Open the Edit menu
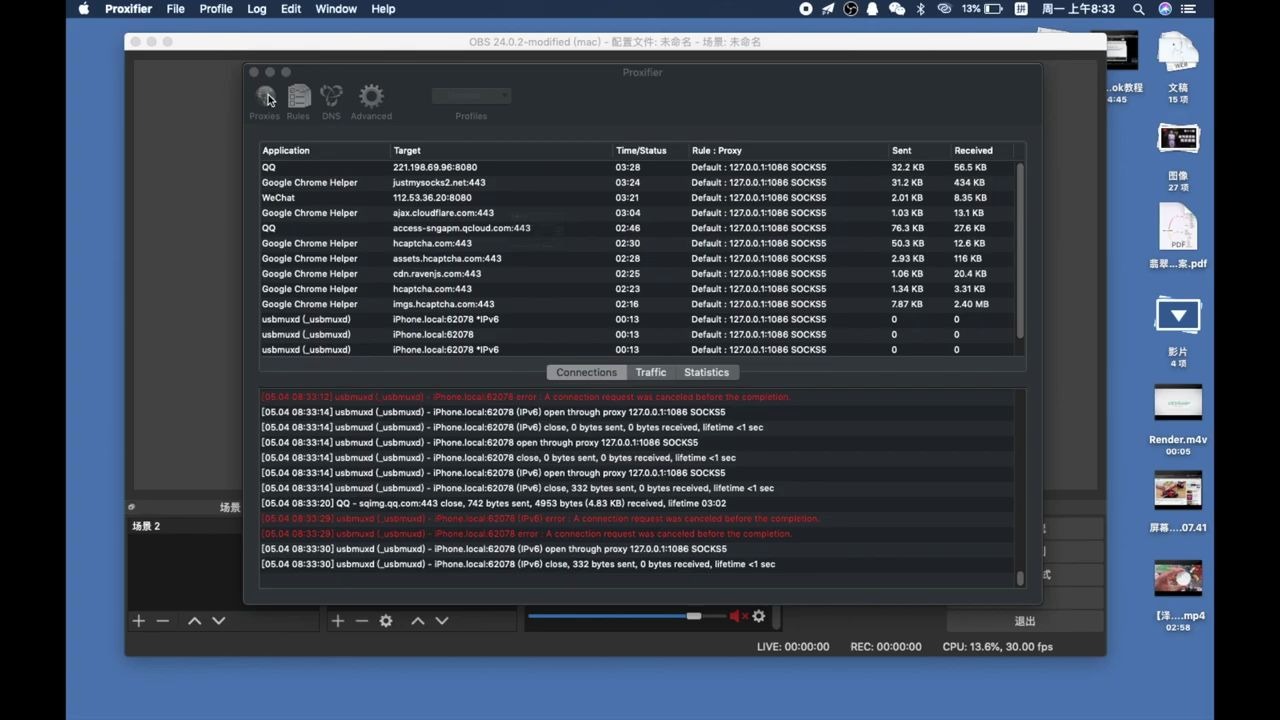 [x=291, y=9]
